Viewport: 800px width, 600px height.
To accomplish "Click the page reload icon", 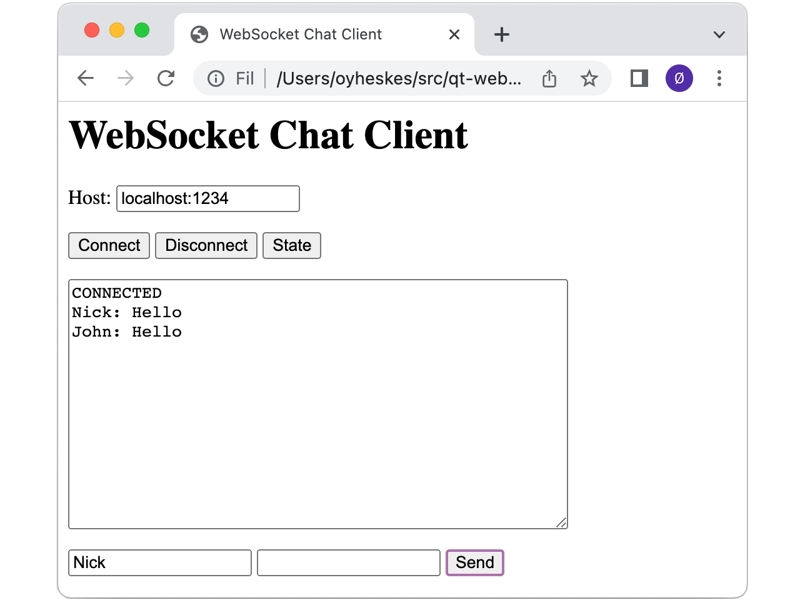I will click(x=166, y=77).
